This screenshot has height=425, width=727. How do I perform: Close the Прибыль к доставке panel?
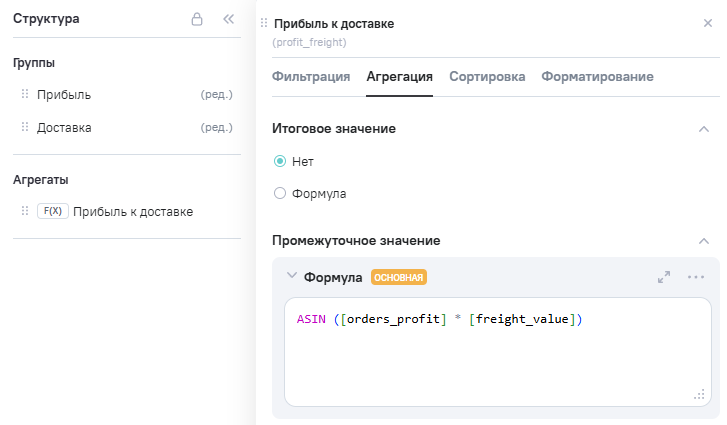[708, 23]
